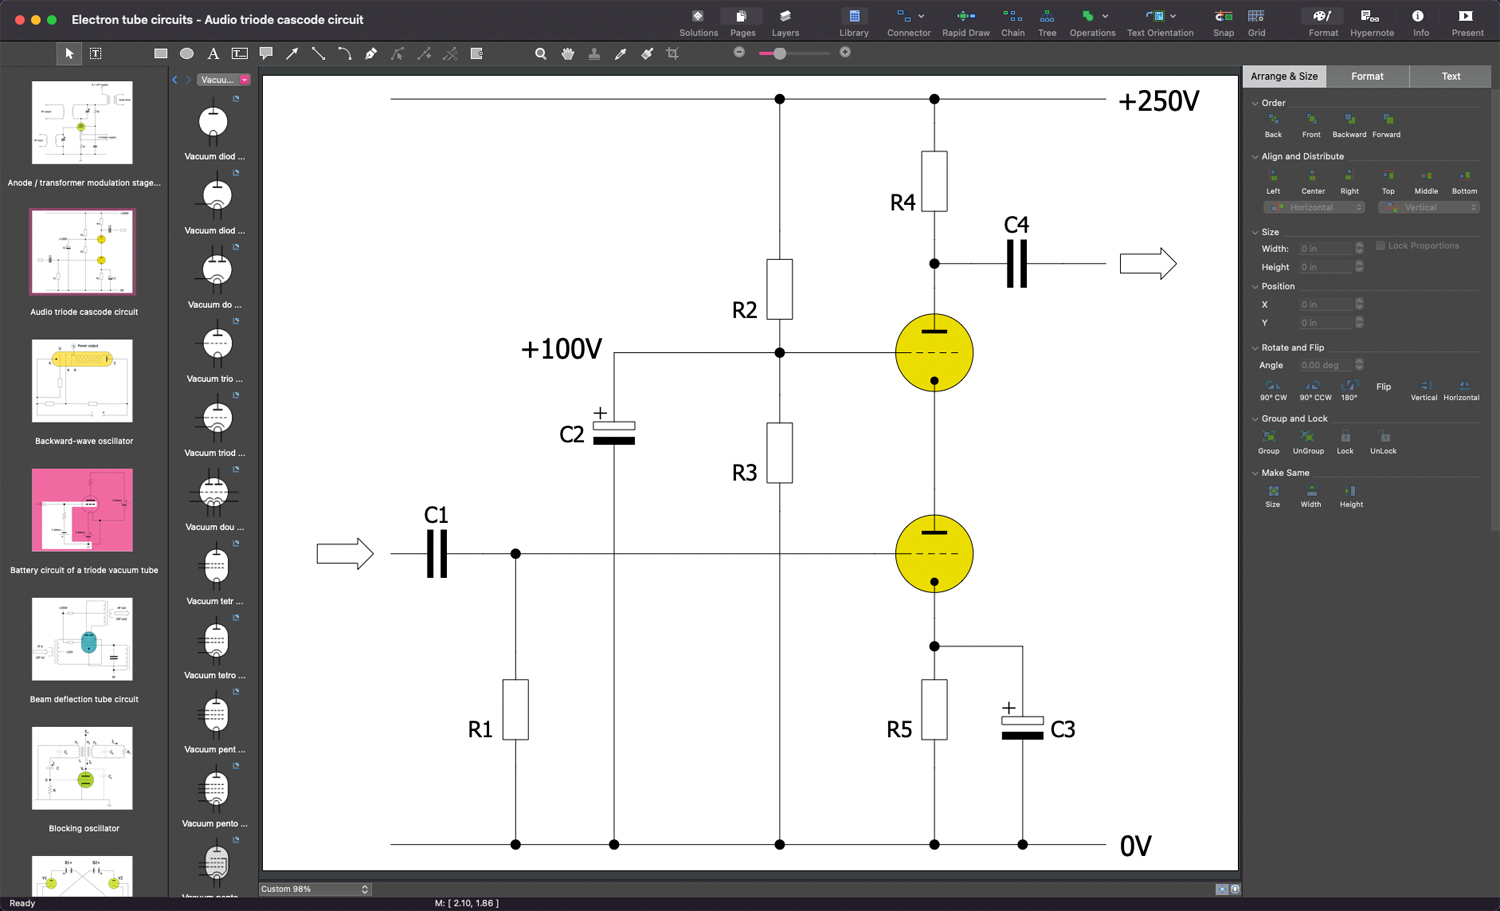Switch to the Text tab
The height and width of the screenshot is (911, 1500).
click(1450, 76)
